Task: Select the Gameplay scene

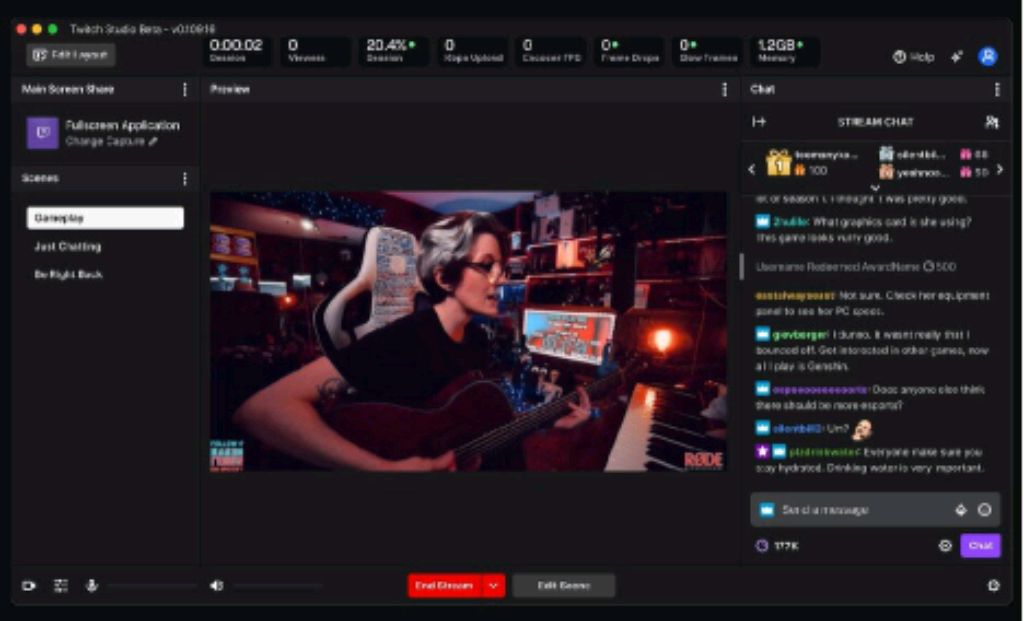Action: 105,218
